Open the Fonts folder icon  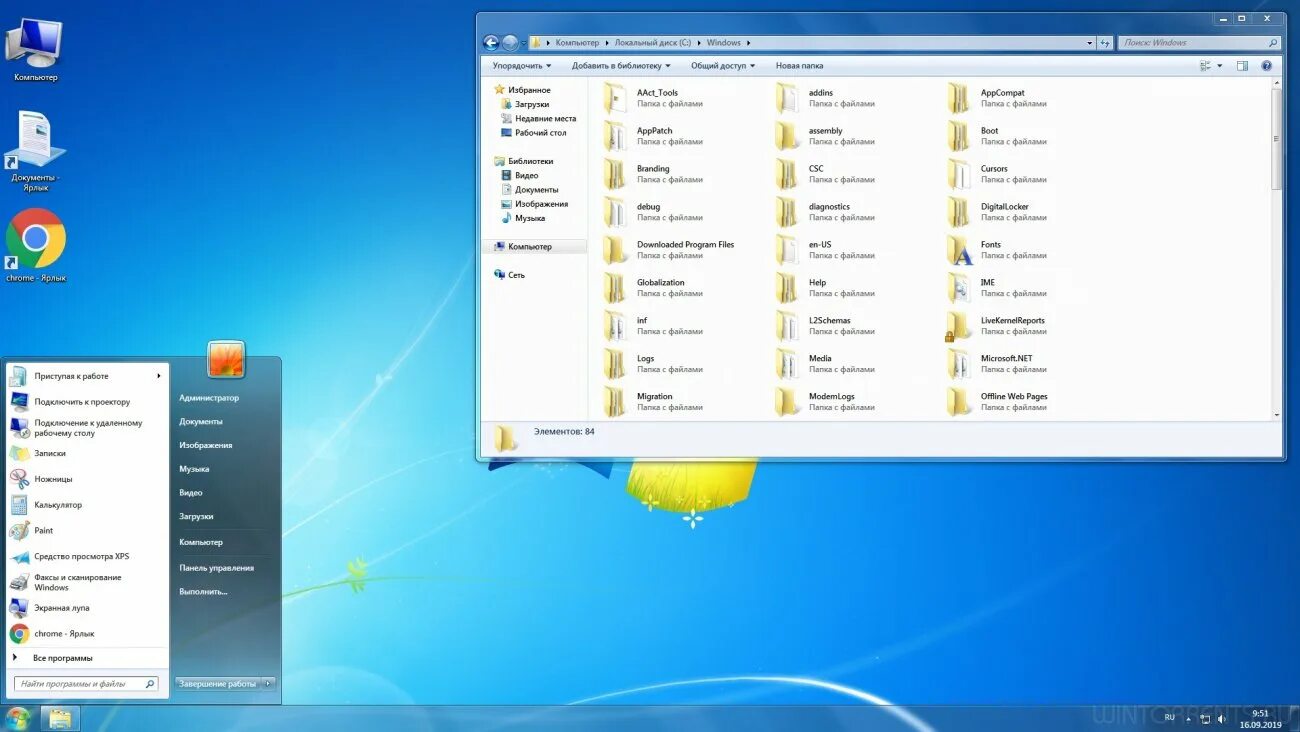pos(959,250)
